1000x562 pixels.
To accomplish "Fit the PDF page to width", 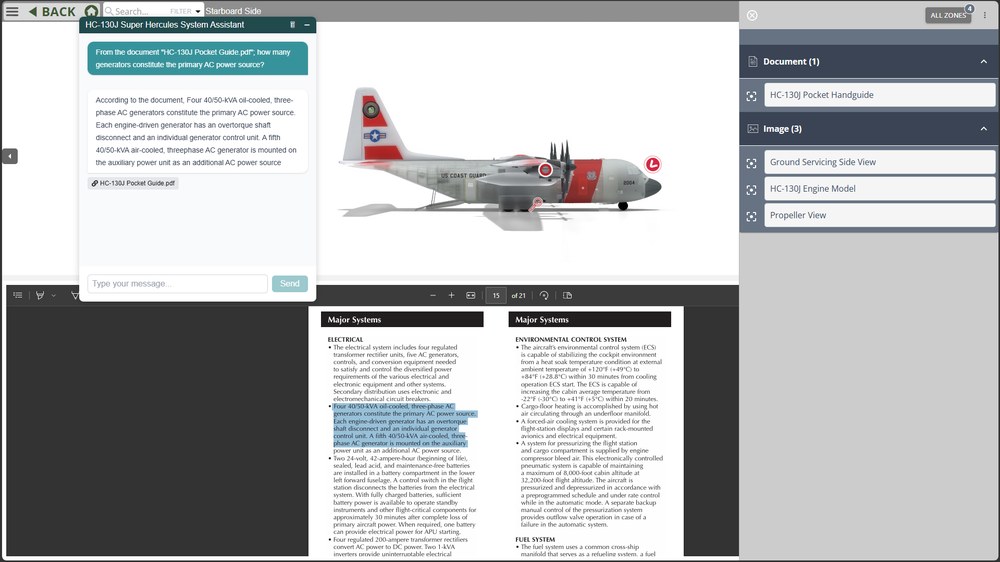I will [471, 295].
